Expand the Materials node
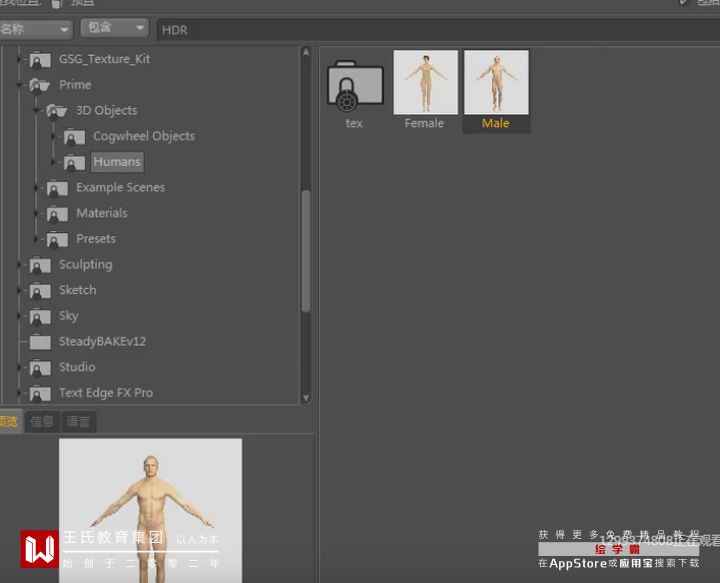Viewport: 720px width, 583px height. click(x=37, y=213)
